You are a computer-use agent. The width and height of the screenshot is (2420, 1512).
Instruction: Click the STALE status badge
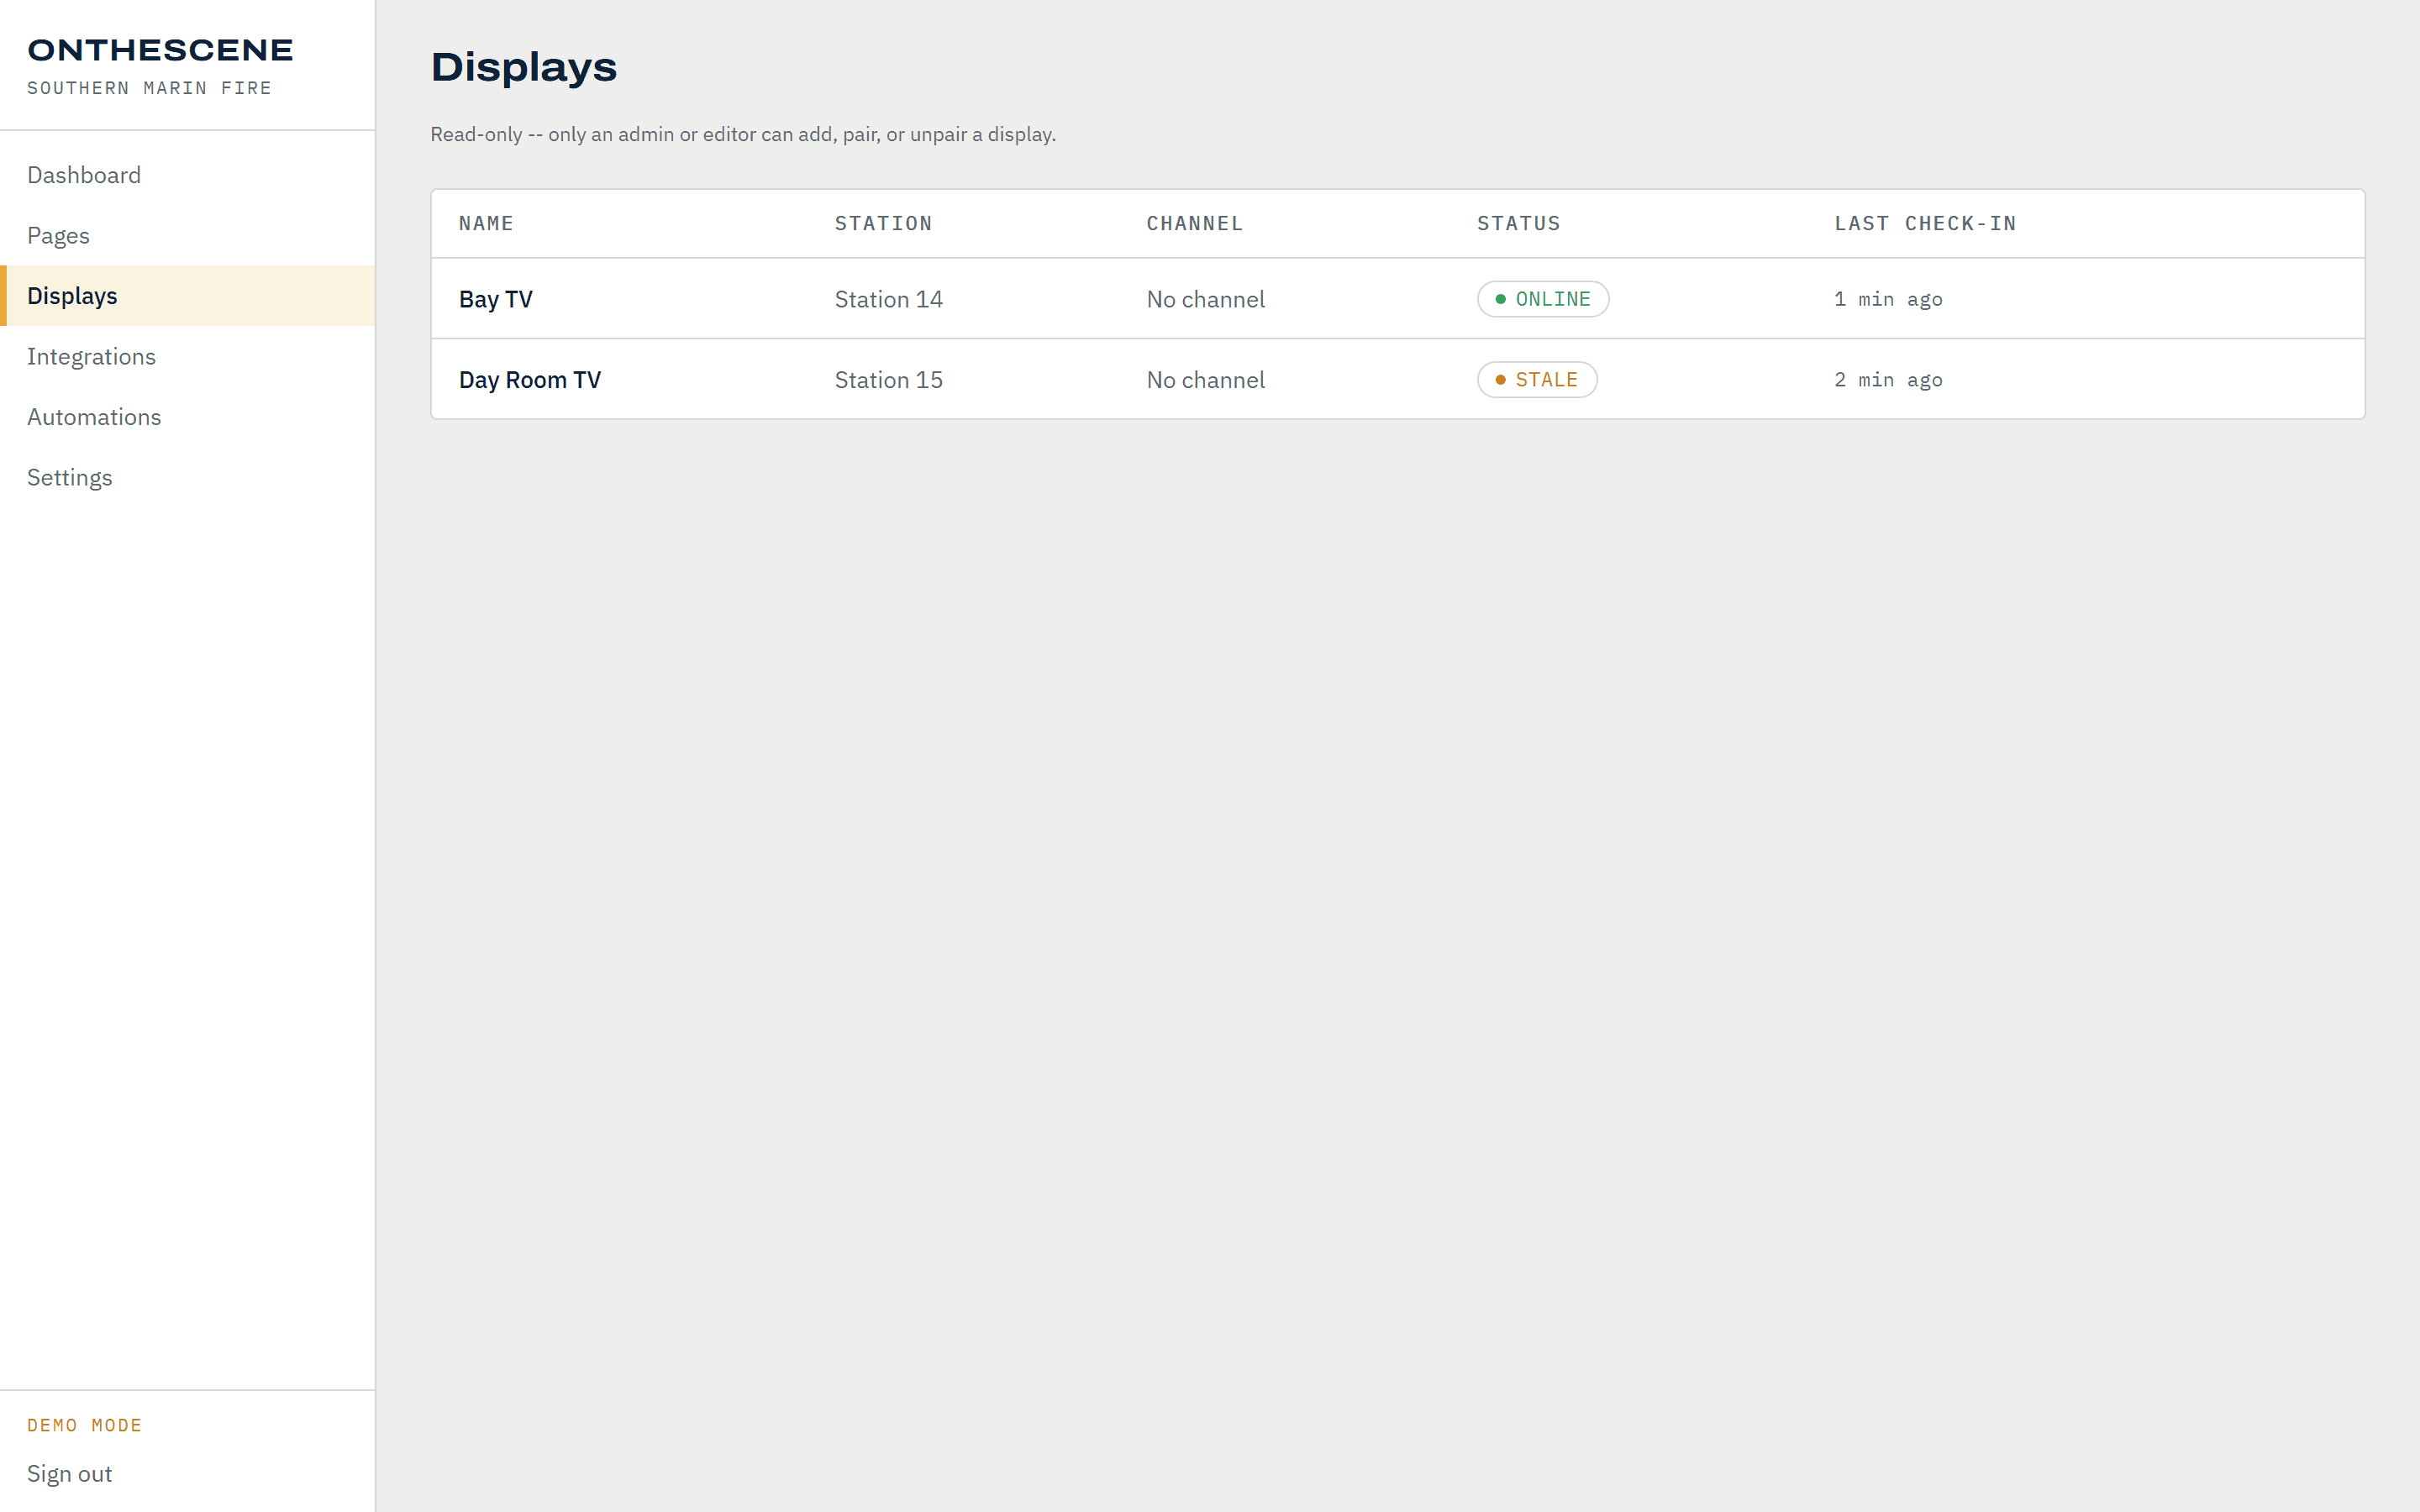1537,380
